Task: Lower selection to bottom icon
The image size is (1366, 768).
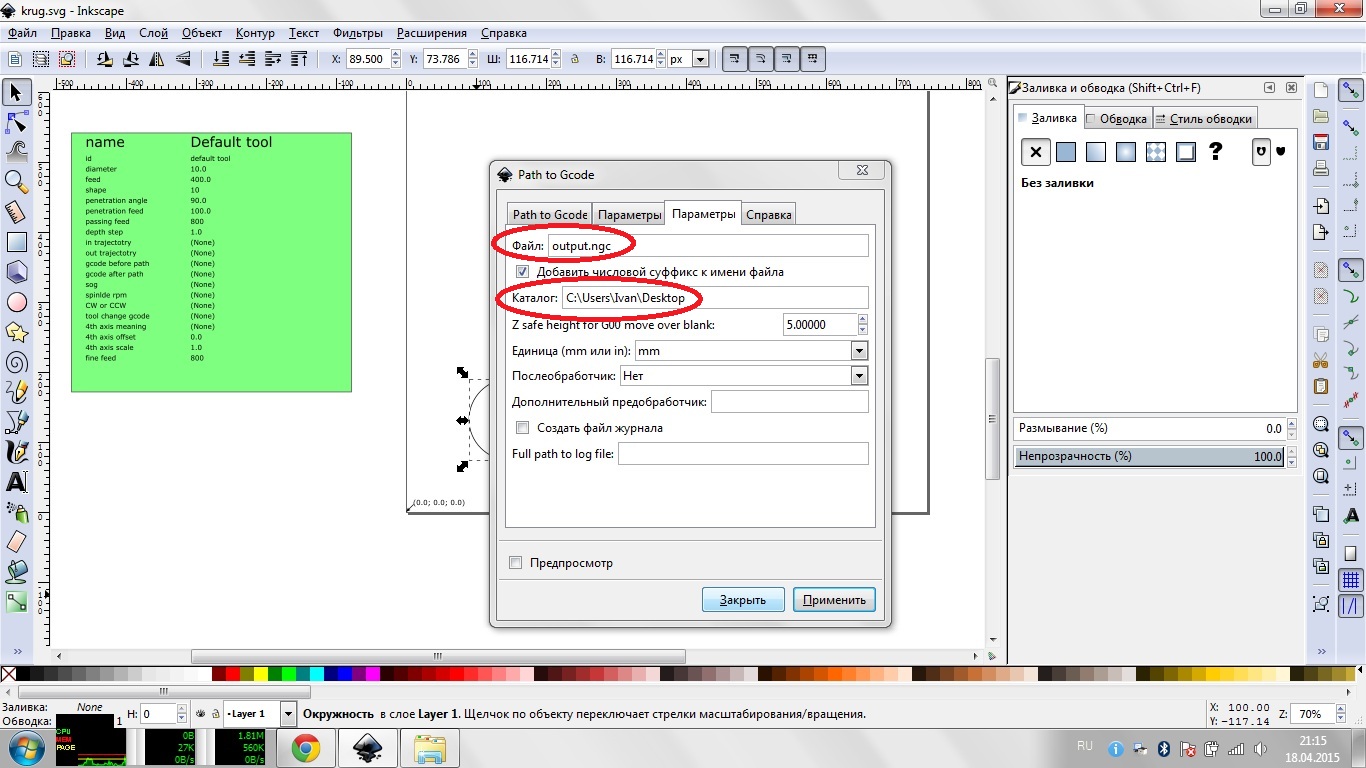Action: (221, 59)
